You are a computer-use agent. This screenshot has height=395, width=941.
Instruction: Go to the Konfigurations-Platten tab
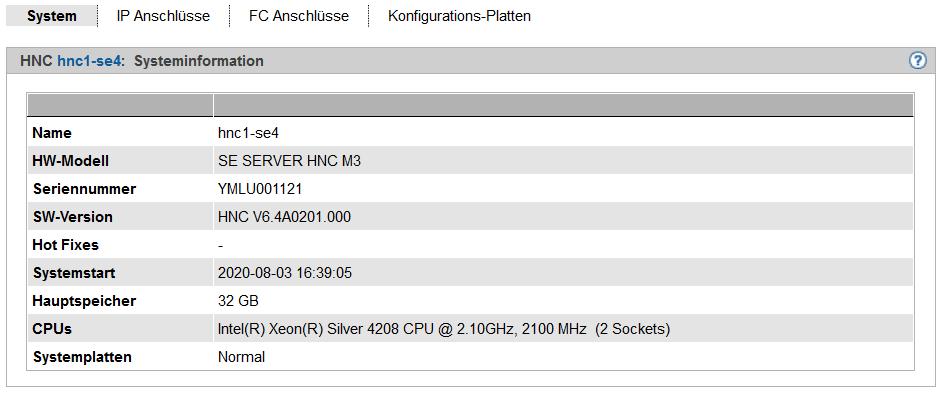tap(459, 16)
